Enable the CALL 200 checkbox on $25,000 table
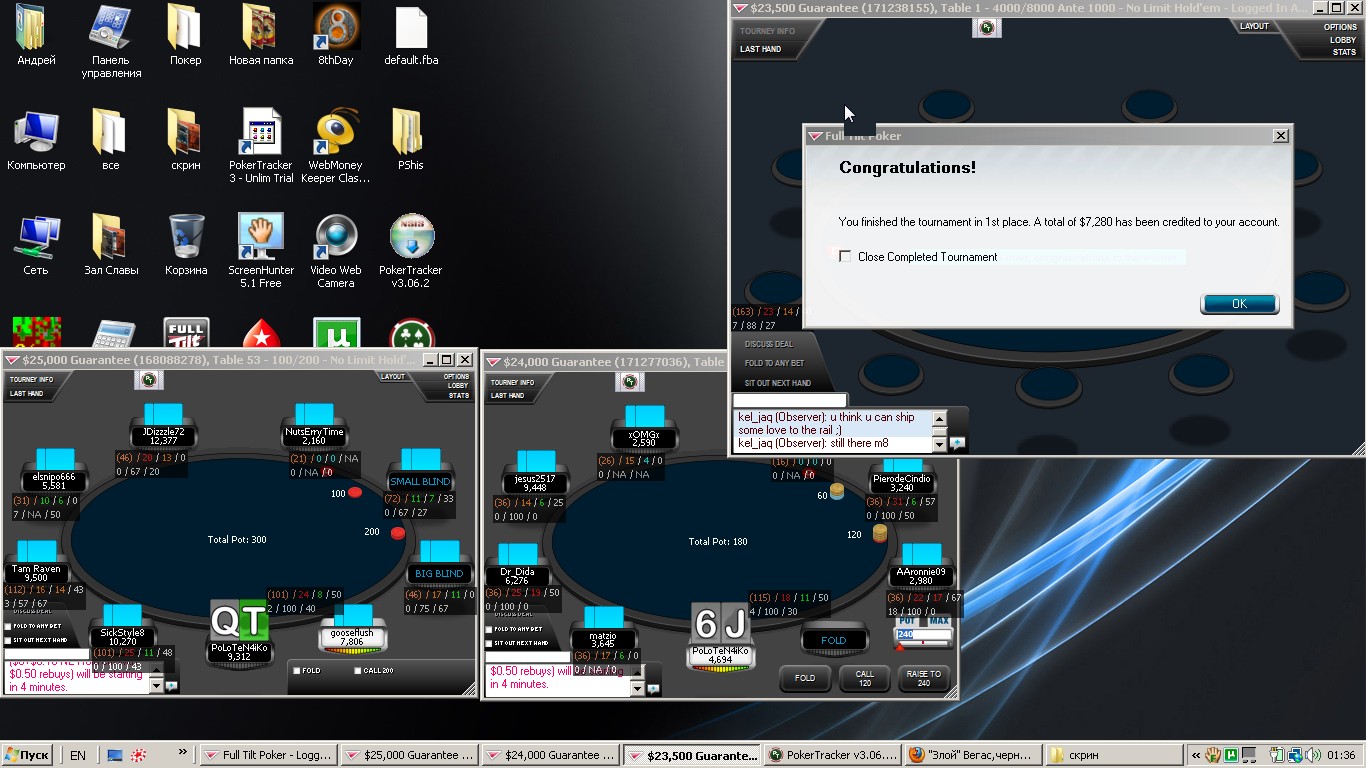Screen dimensions: 1366x768 [x=358, y=671]
